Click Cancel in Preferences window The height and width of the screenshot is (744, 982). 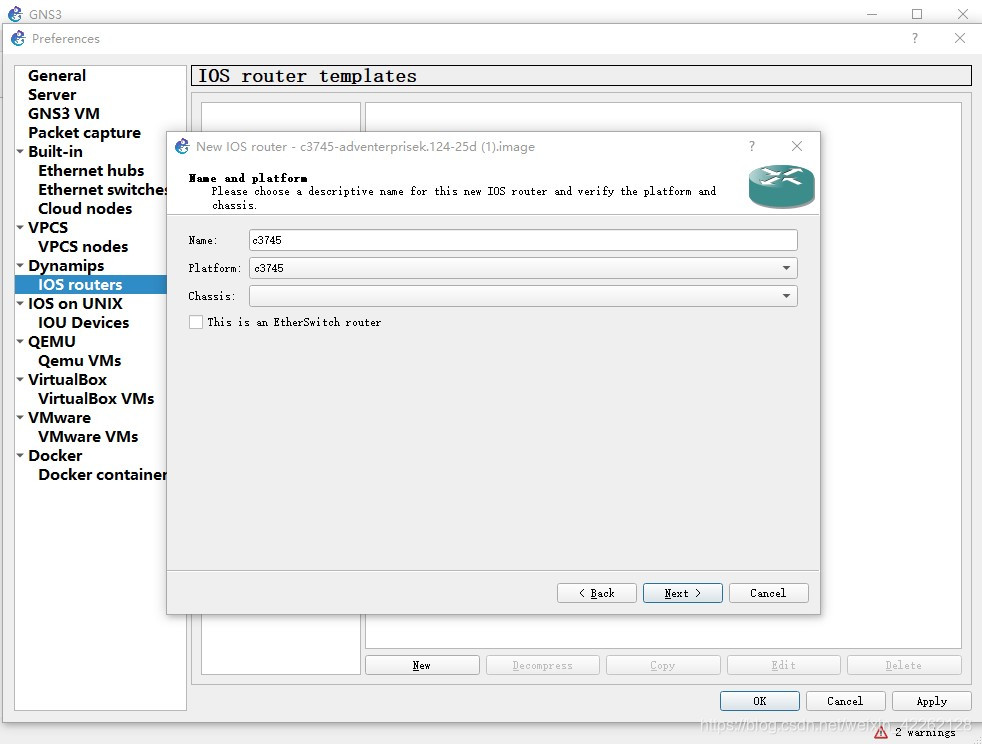point(845,701)
